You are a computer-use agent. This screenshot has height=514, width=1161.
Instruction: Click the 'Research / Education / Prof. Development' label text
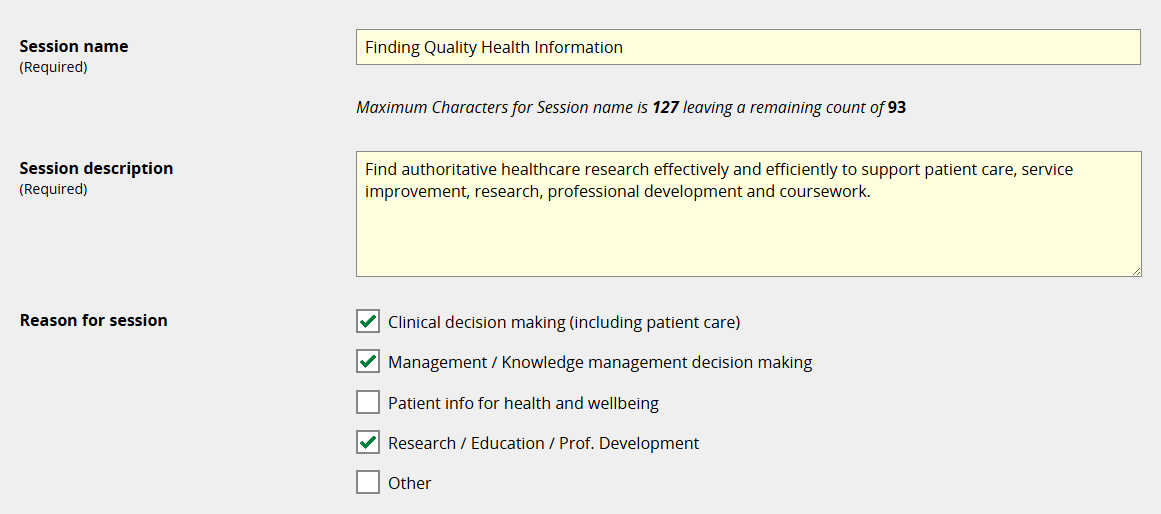click(x=543, y=443)
